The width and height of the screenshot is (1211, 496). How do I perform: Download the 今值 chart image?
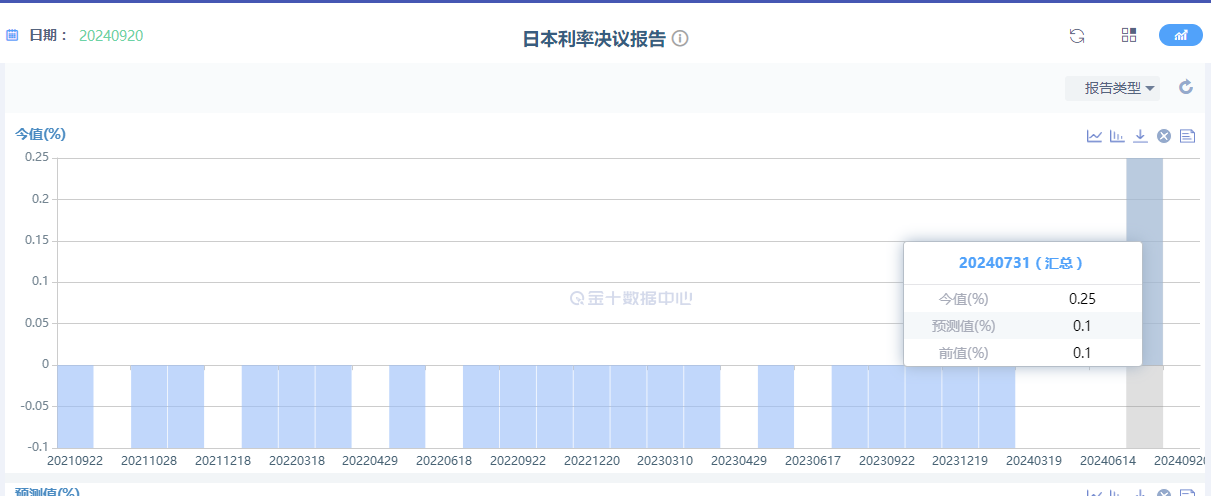tap(1140, 136)
